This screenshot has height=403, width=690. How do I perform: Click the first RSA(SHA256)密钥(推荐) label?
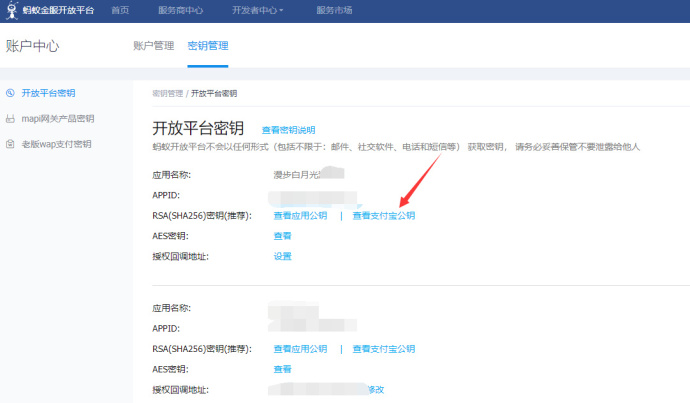coord(202,216)
